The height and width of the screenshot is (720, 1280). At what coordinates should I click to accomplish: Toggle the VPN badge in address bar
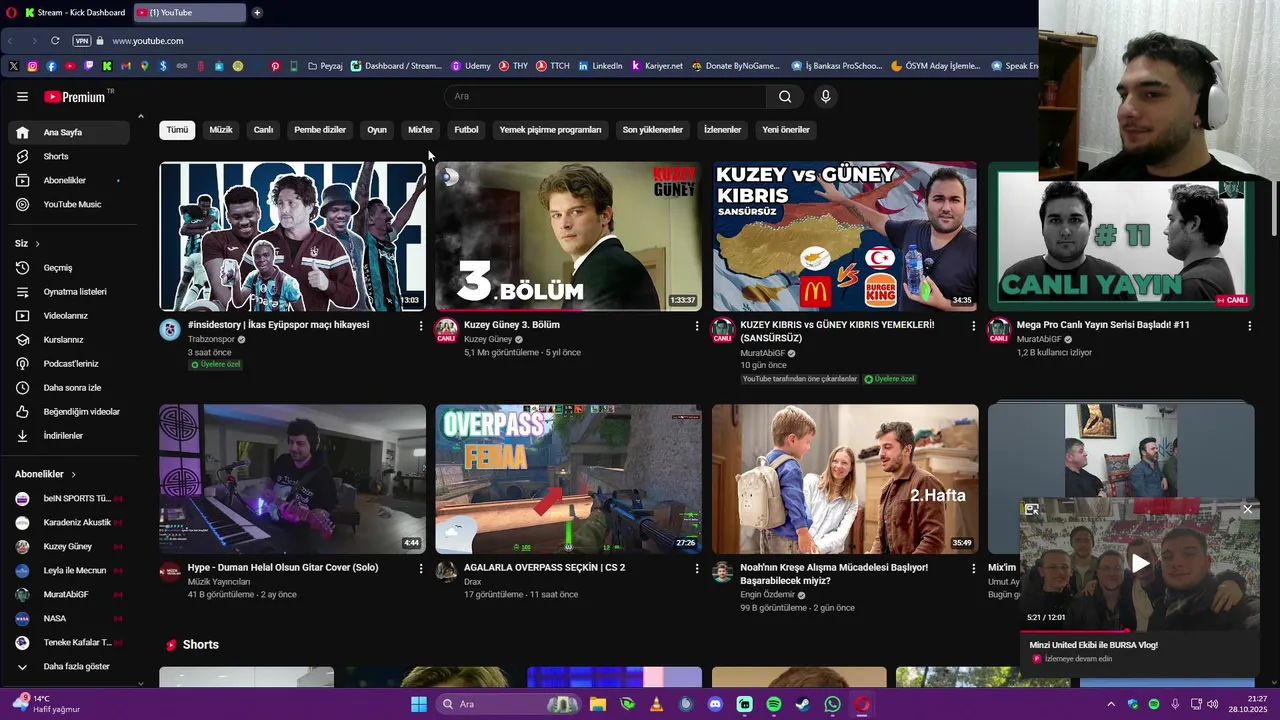click(82, 41)
